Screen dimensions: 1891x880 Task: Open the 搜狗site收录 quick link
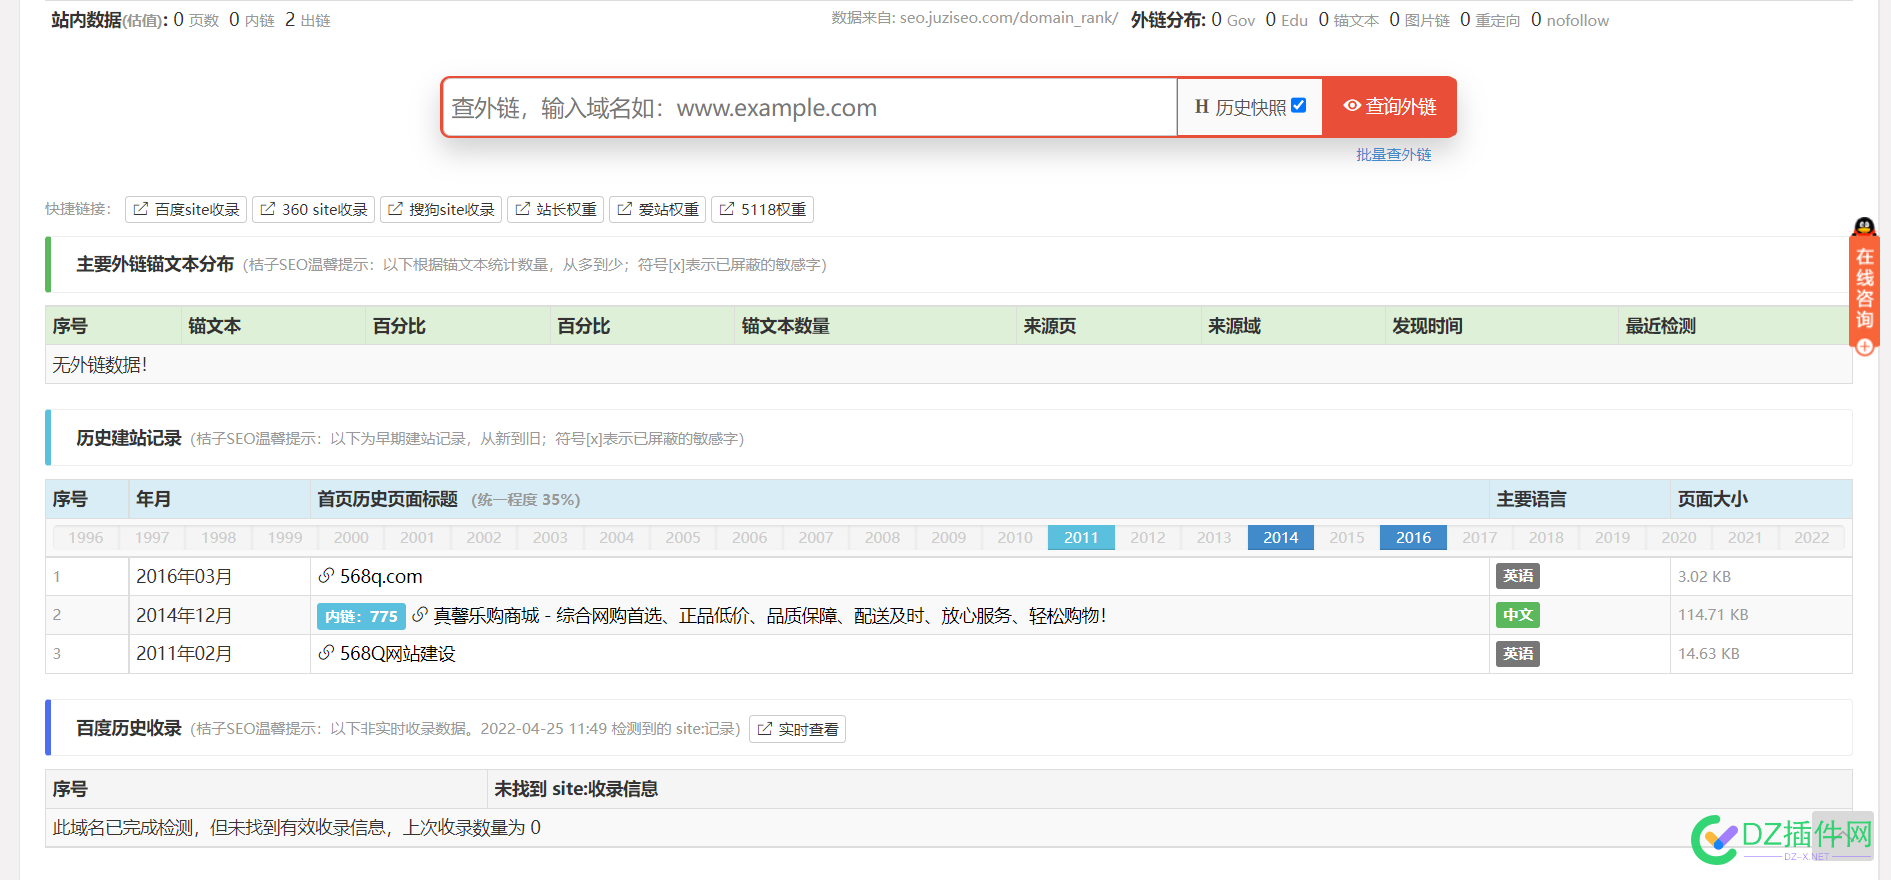(441, 209)
